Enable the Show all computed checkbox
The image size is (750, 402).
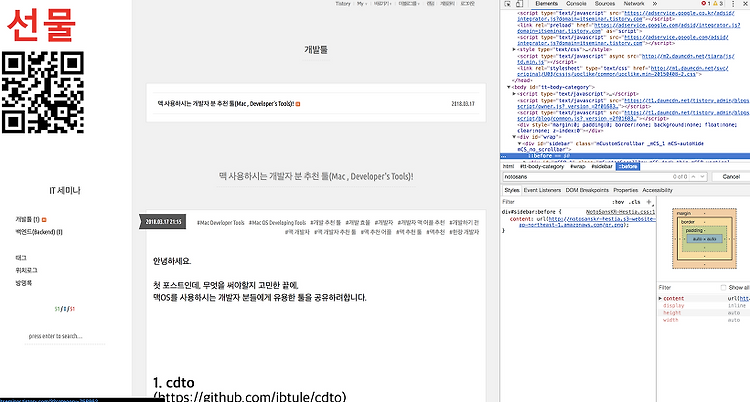723,288
